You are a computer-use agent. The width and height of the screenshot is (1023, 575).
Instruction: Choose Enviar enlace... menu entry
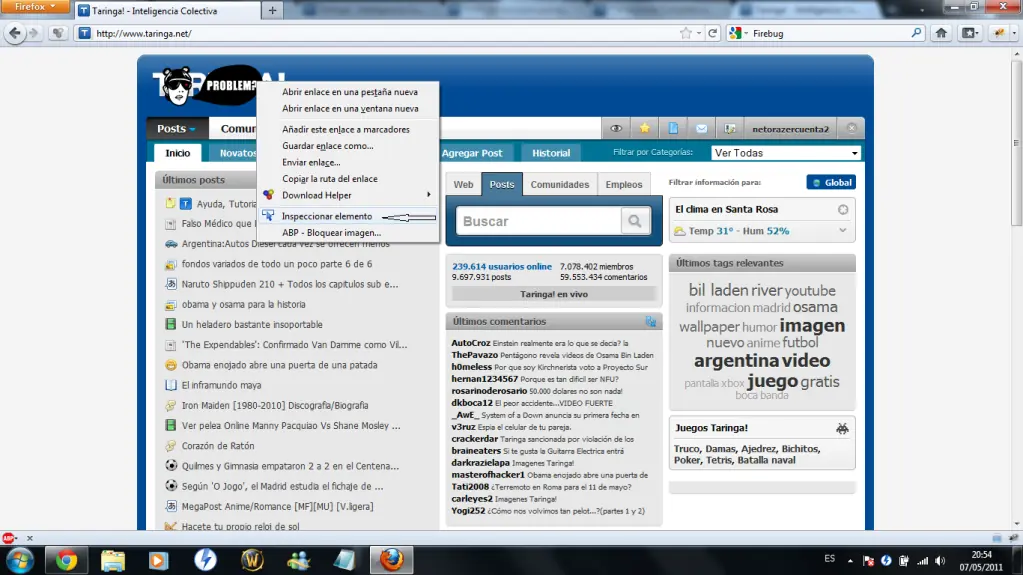[311, 163]
